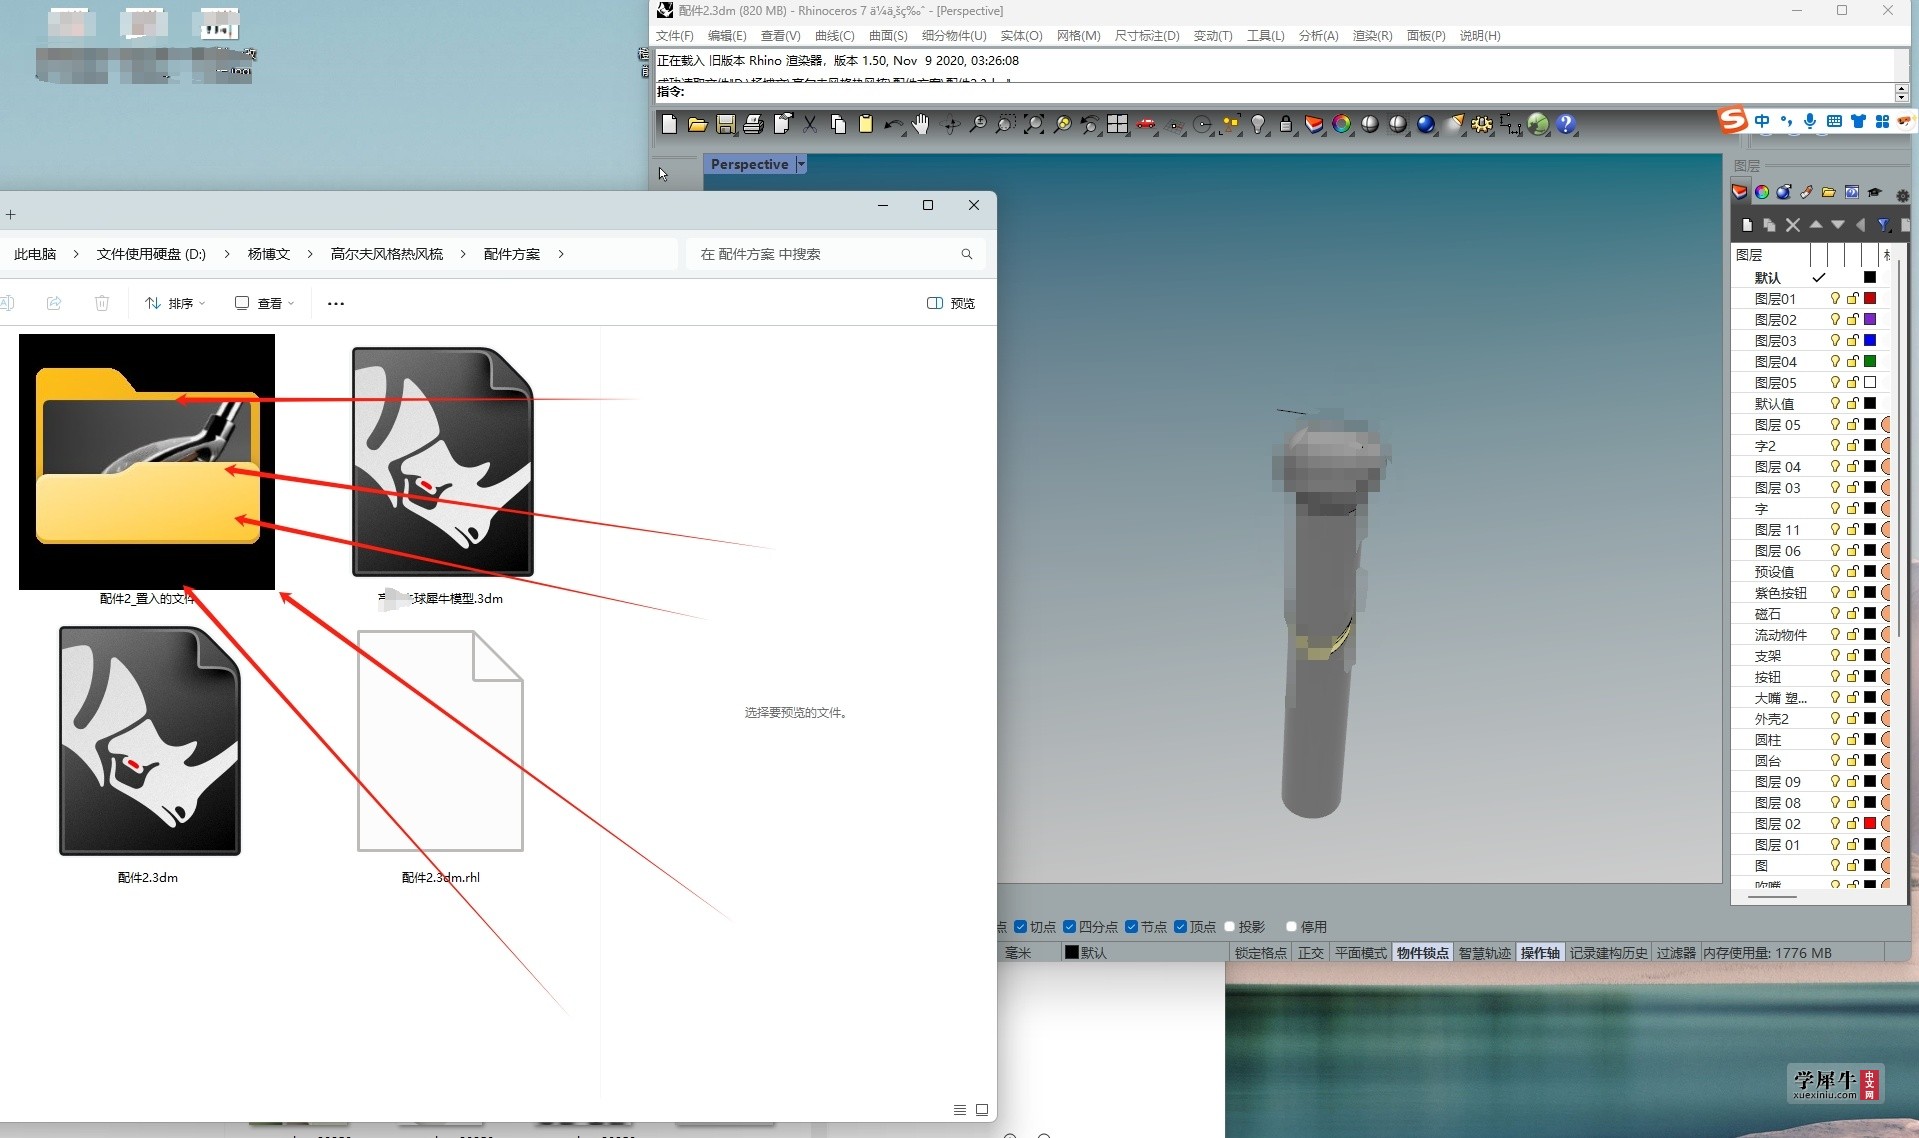Click green color swatch of 图层04
This screenshot has height=1138, width=1919.
pos(1869,361)
